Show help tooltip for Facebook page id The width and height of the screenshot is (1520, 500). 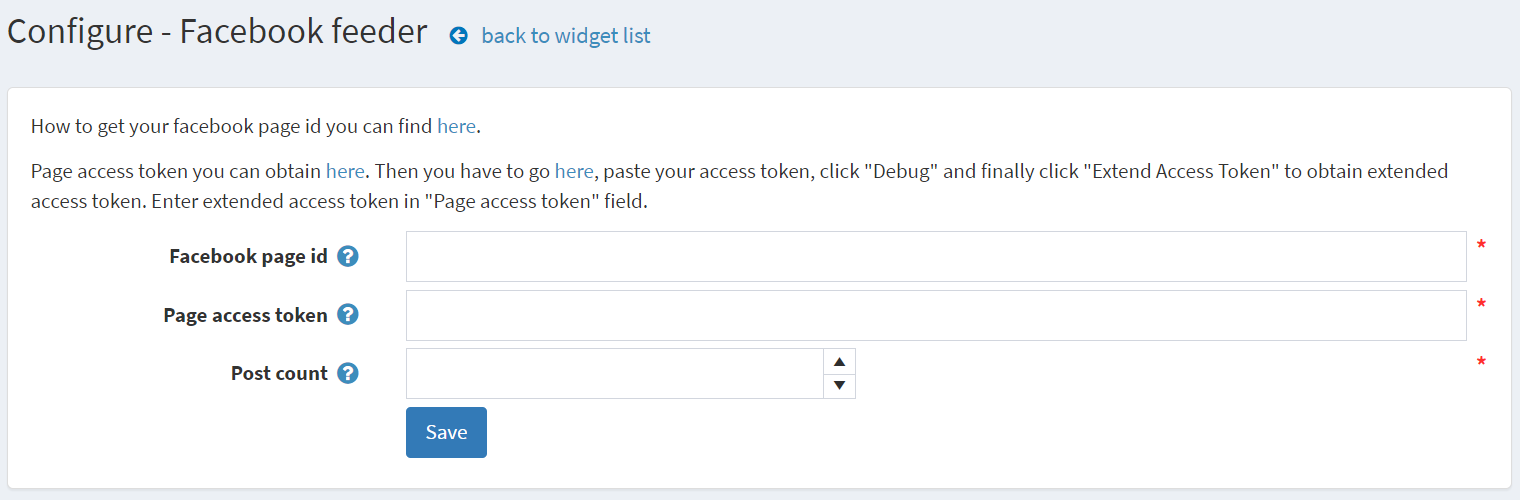(348, 256)
